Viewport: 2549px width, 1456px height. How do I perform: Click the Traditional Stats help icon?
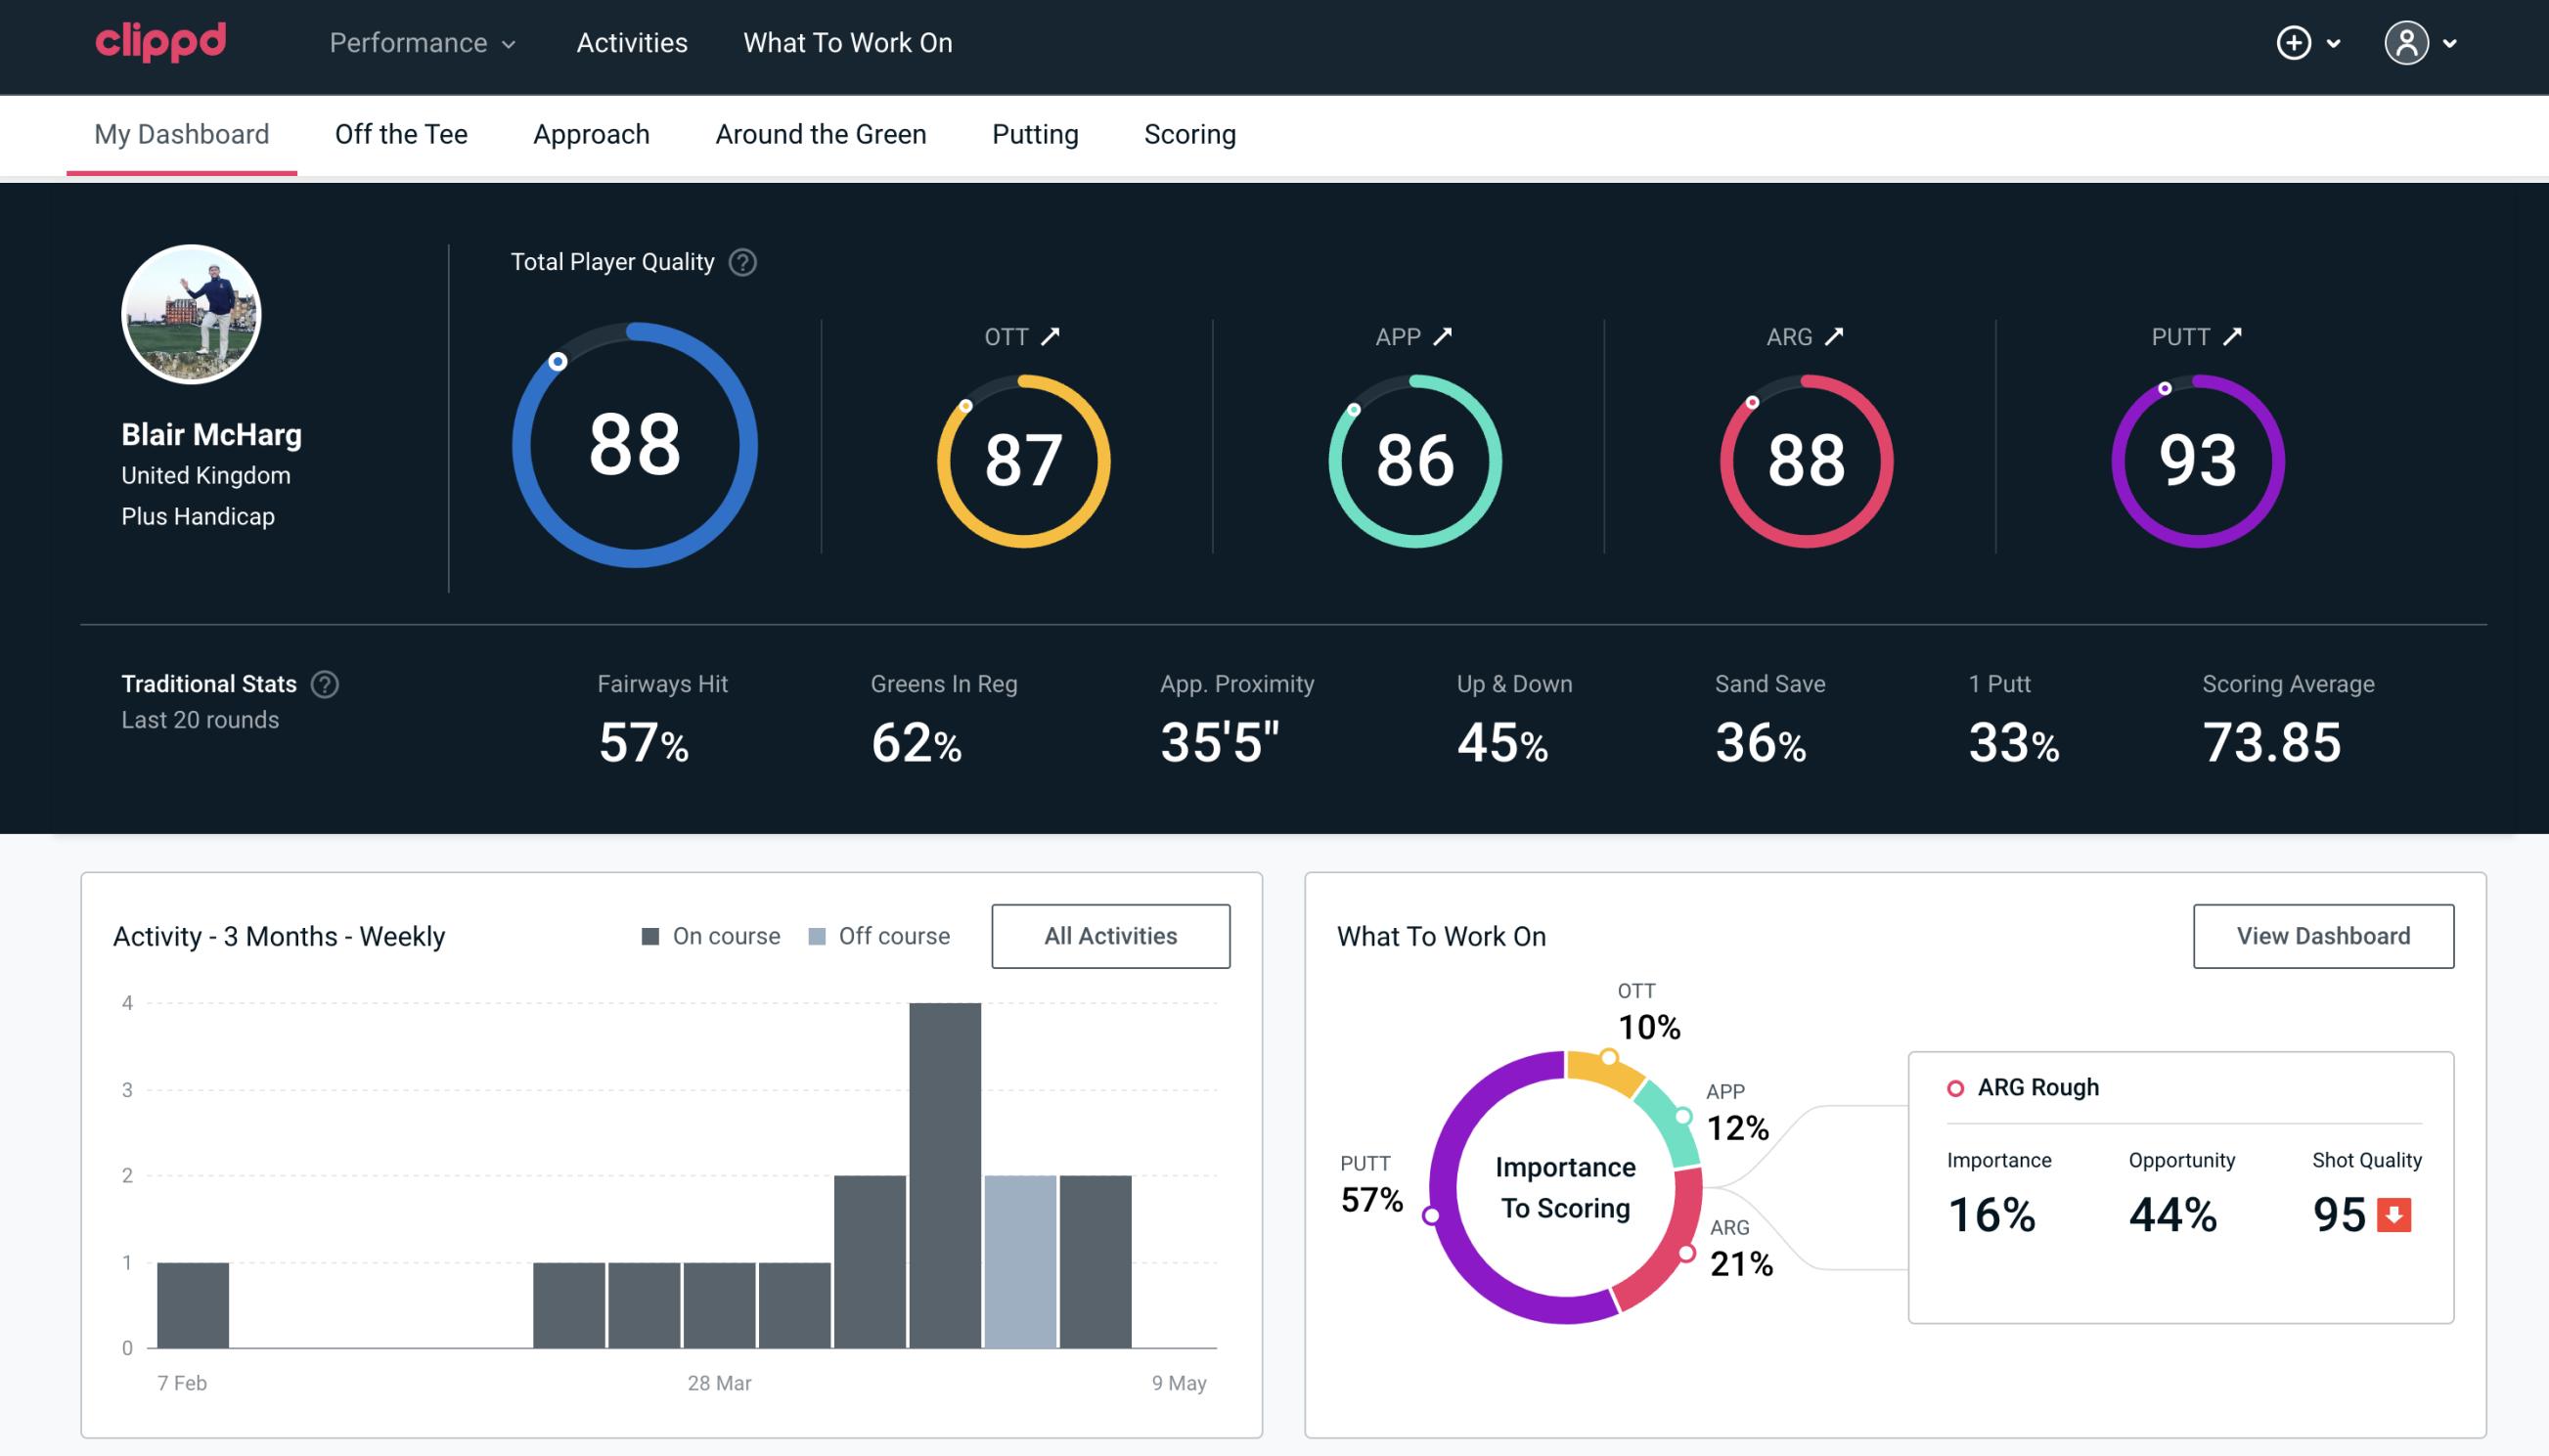[x=324, y=684]
